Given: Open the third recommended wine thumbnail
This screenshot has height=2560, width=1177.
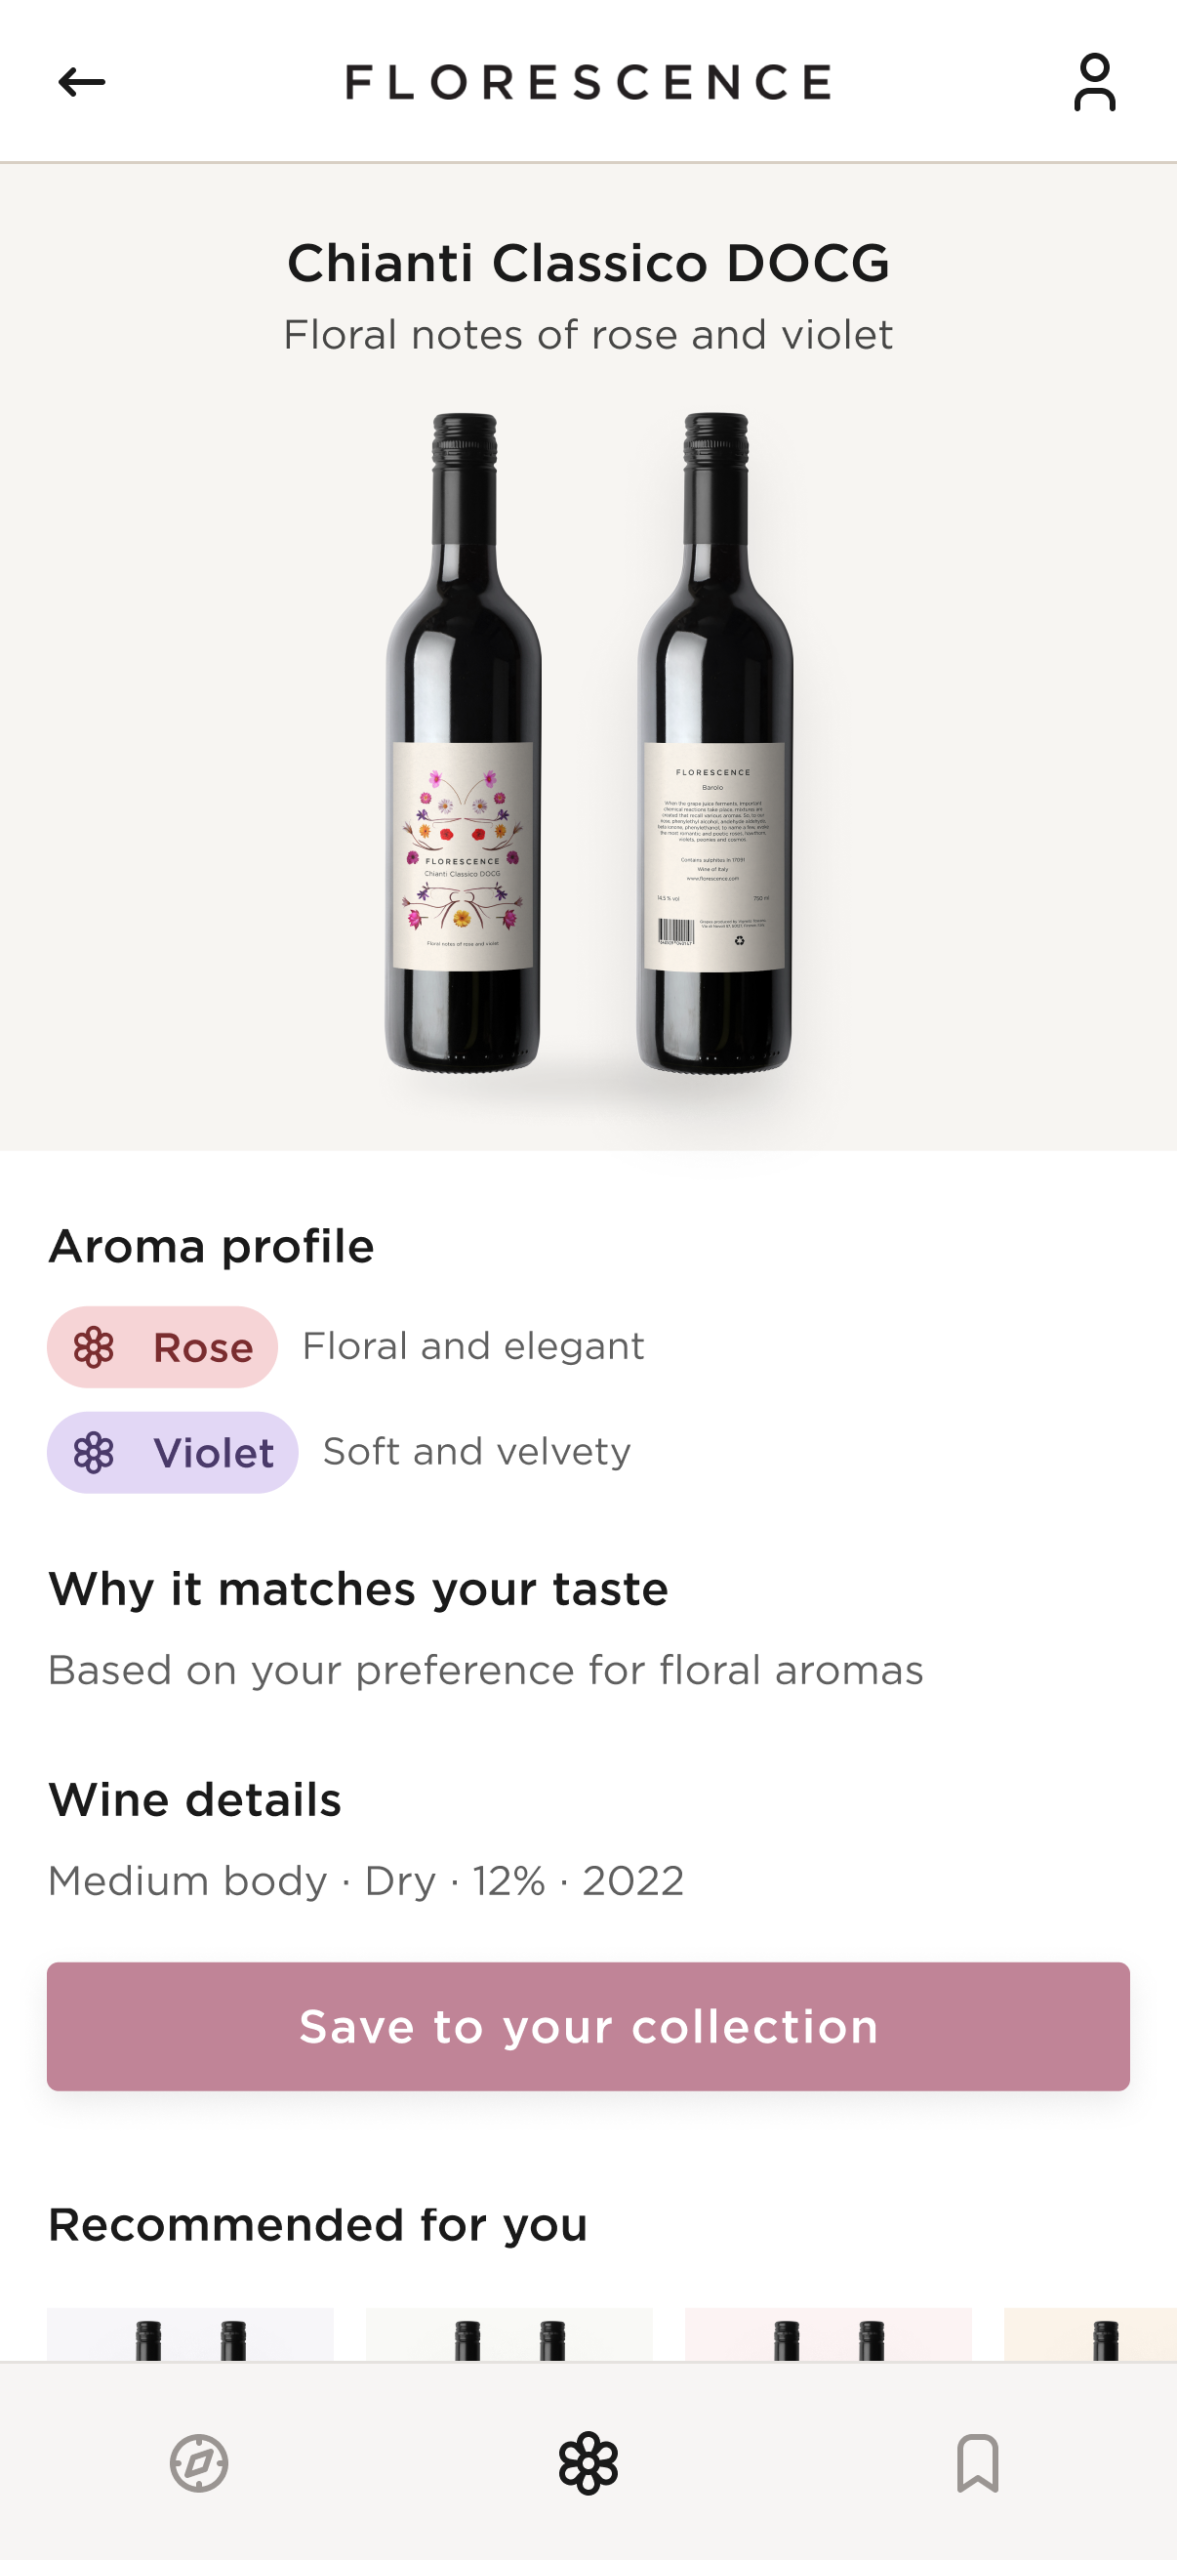Looking at the screenshot, I should tap(828, 2334).
